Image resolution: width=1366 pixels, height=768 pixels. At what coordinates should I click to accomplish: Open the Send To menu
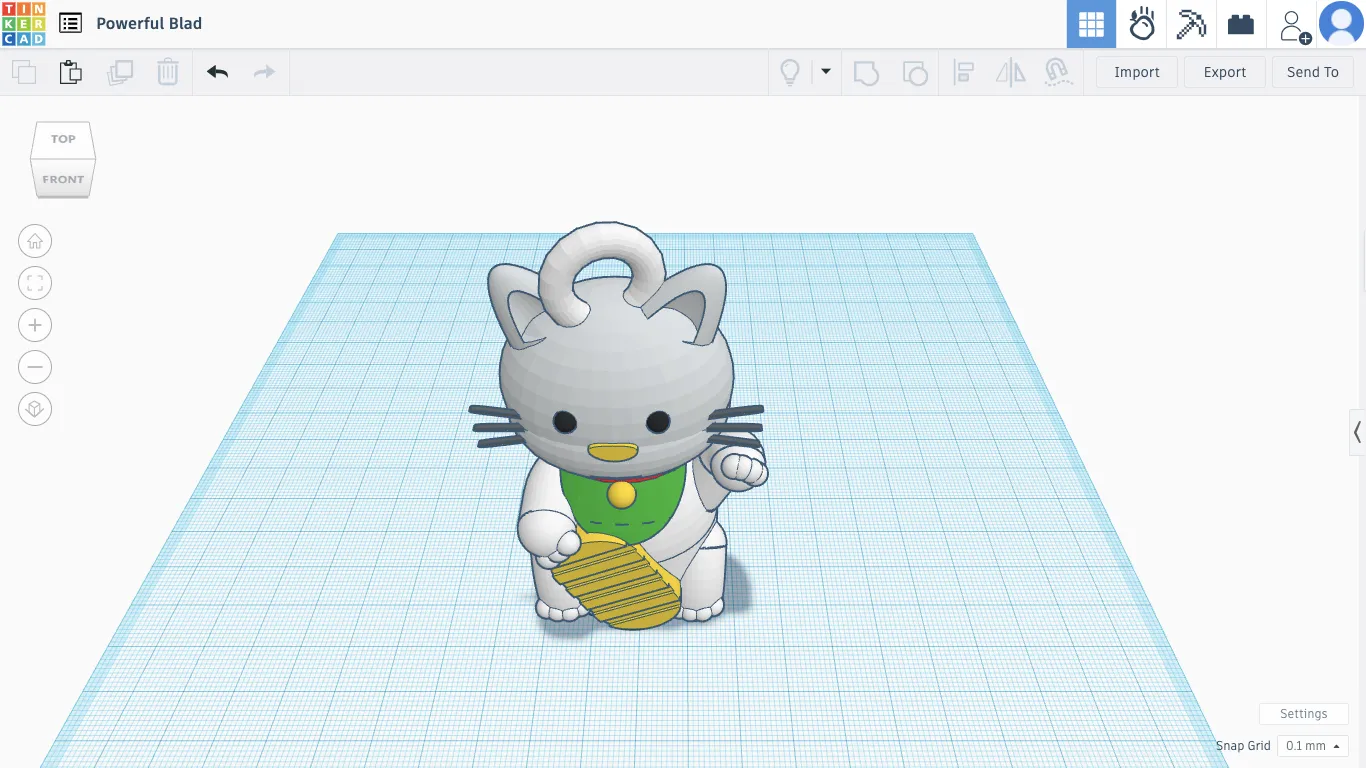coord(1312,72)
